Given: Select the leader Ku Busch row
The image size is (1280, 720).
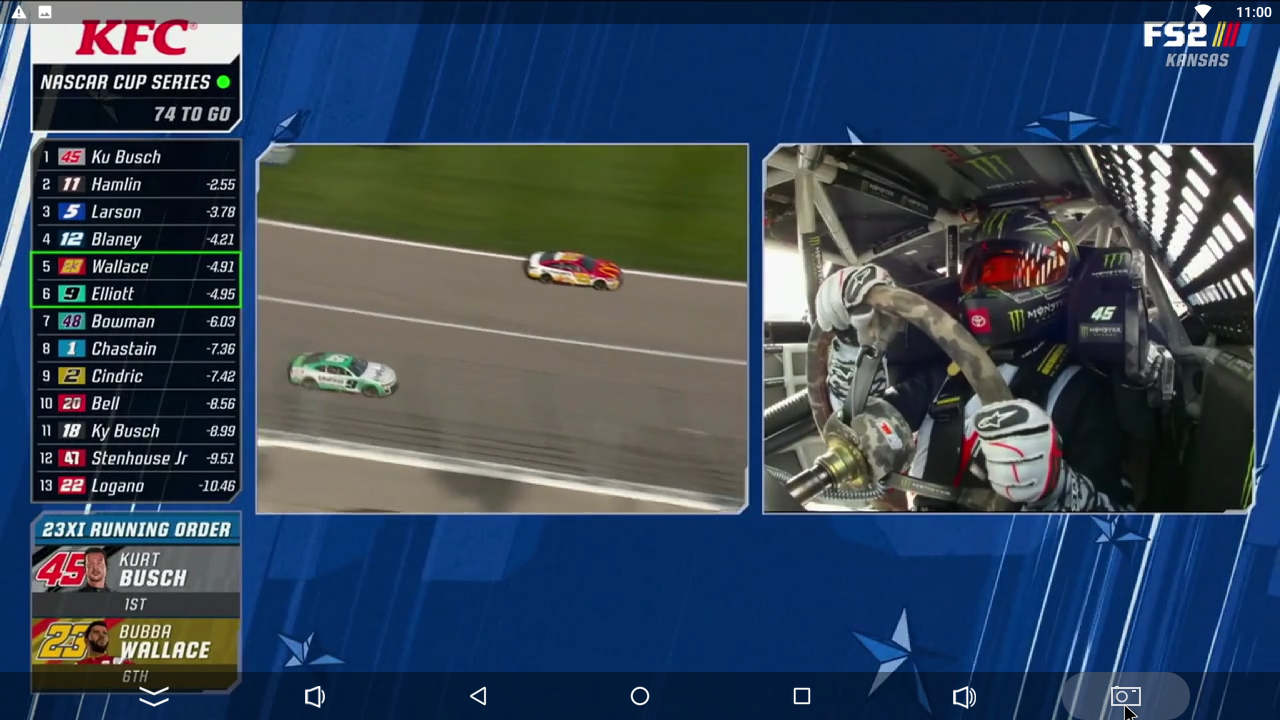Looking at the screenshot, I should click(137, 157).
